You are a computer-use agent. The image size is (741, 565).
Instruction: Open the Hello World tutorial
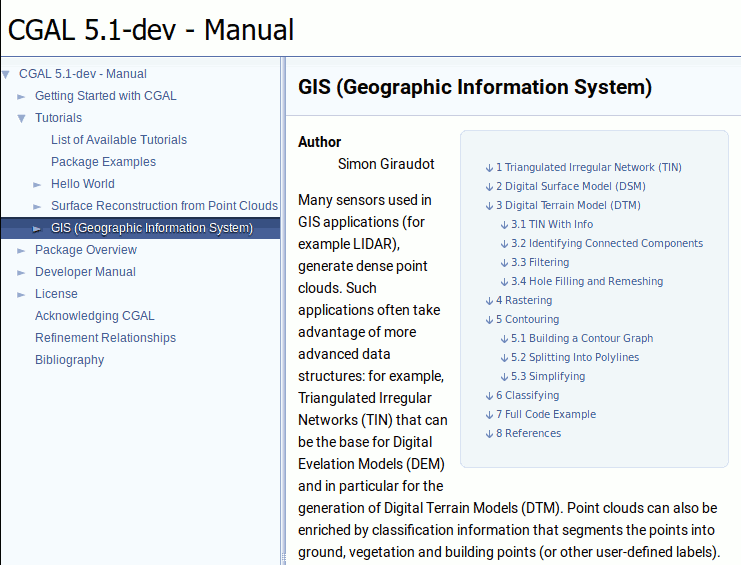tap(83, 184)
